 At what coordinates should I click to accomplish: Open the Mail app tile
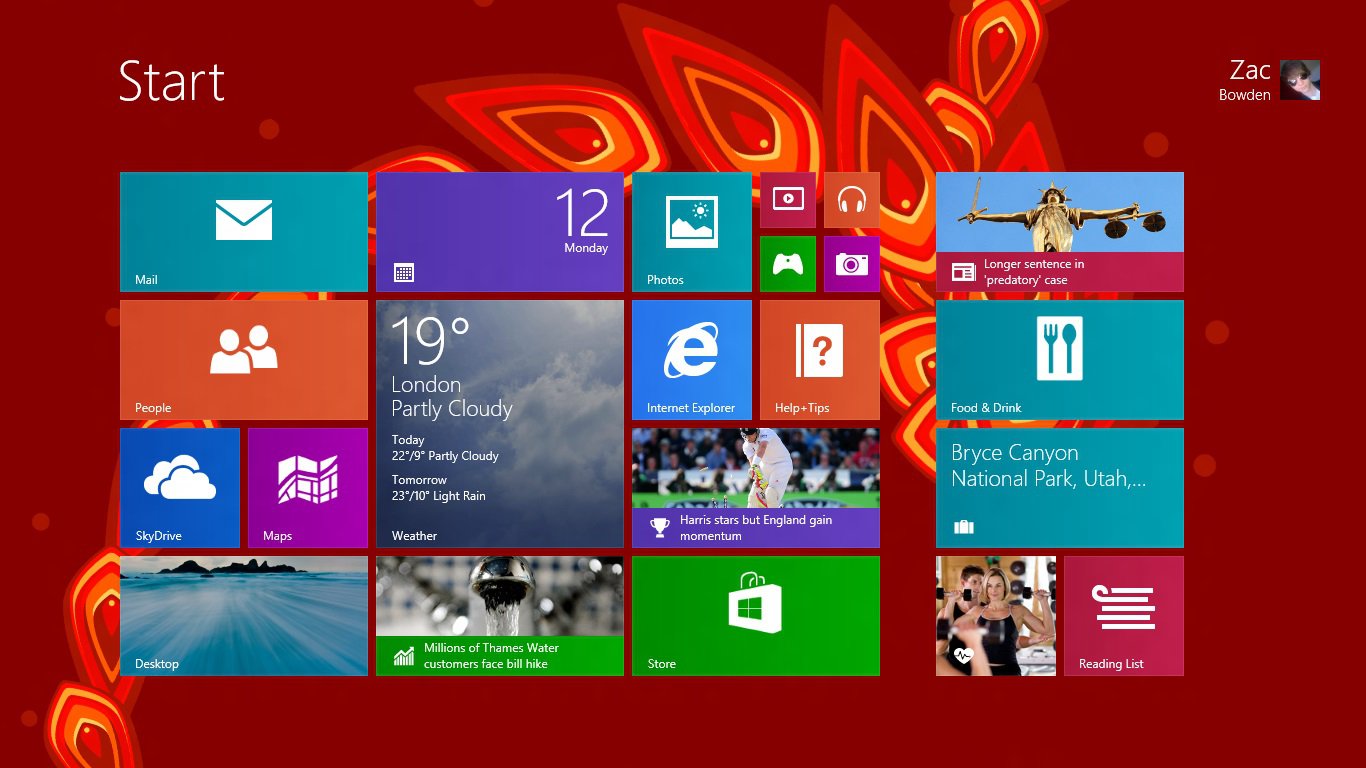(x=243, y=230)
